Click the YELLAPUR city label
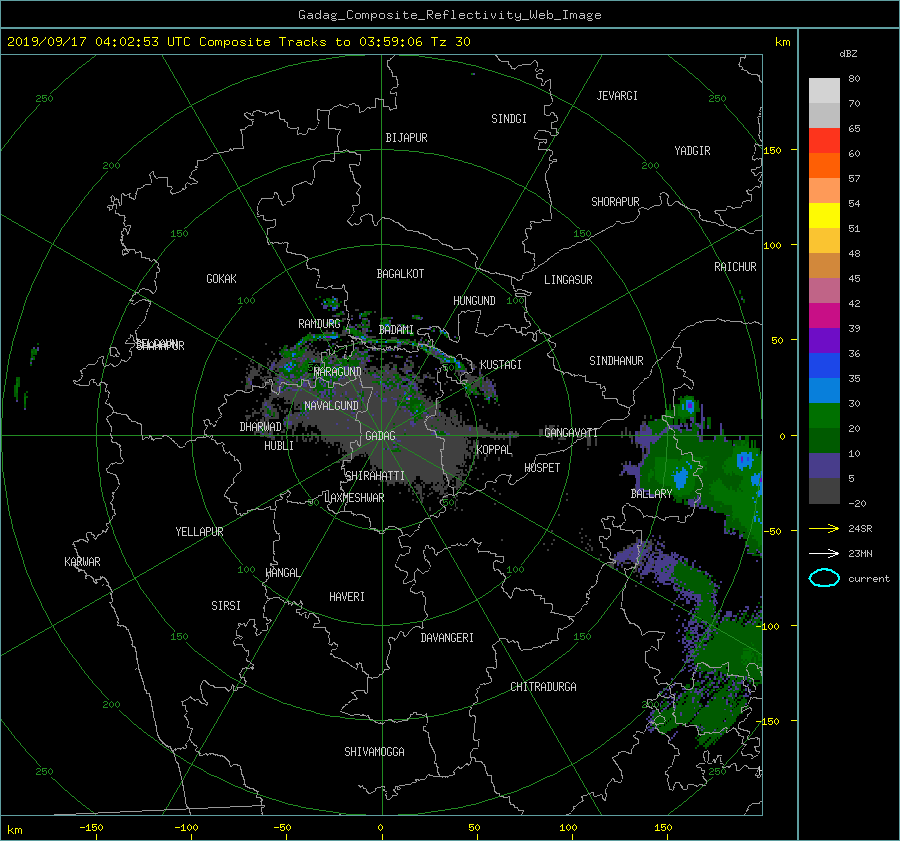 pyautogui.click(x=199, y=532)
